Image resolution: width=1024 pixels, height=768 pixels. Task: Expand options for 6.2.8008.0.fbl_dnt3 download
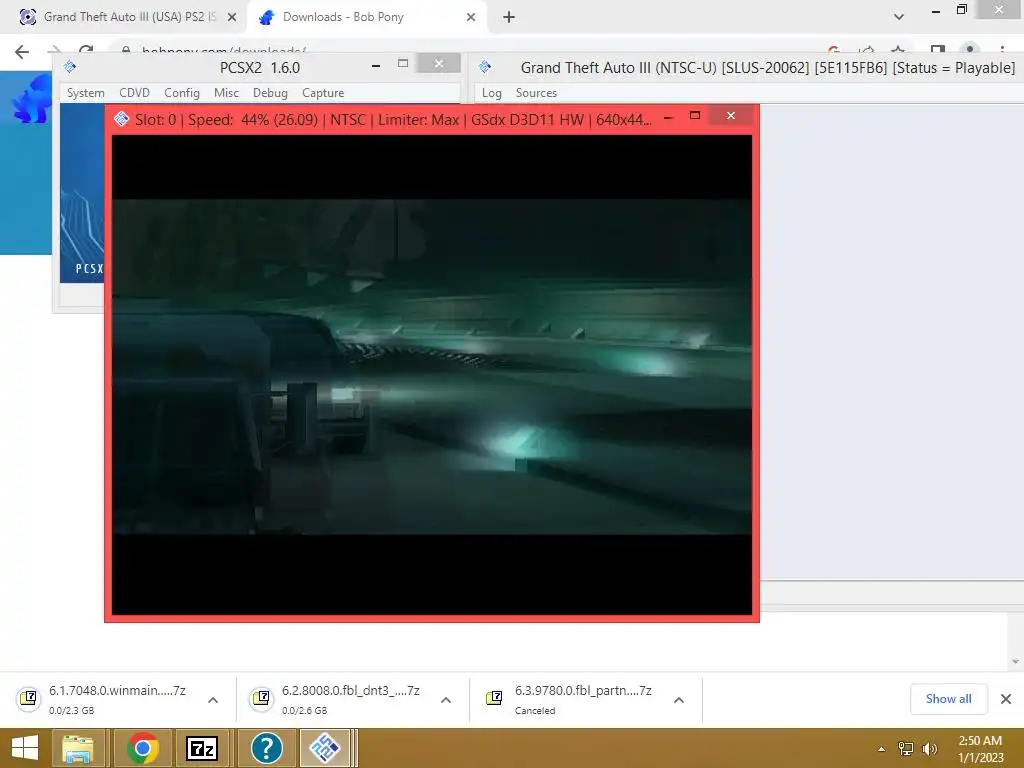[446, 700]
